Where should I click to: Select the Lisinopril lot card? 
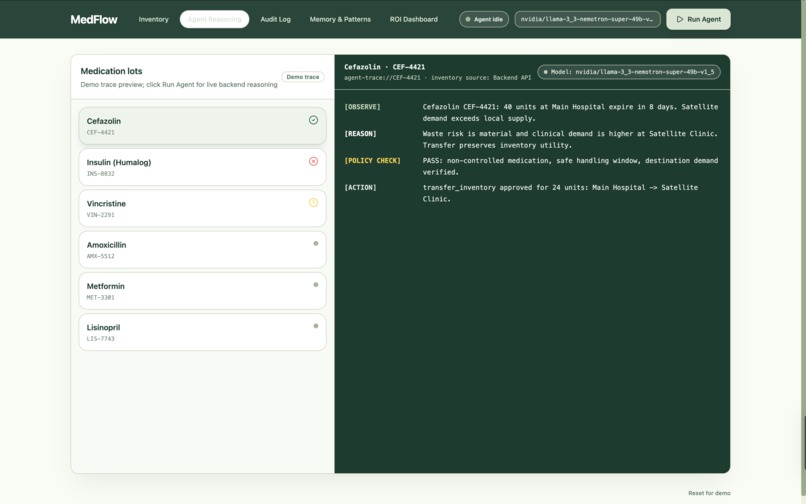tap(203, 332)
